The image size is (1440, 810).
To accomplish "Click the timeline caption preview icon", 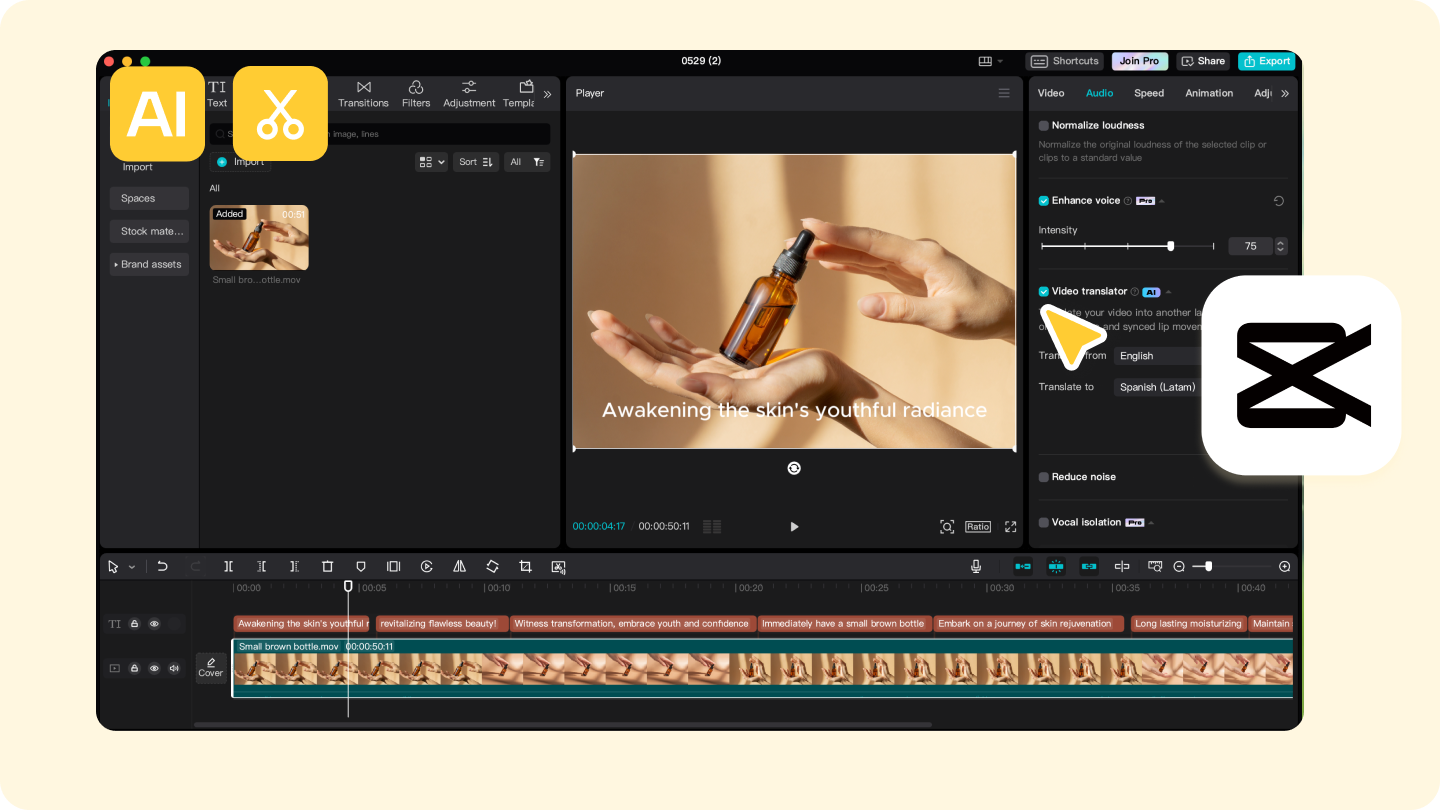I will (x=1155, y=566).
